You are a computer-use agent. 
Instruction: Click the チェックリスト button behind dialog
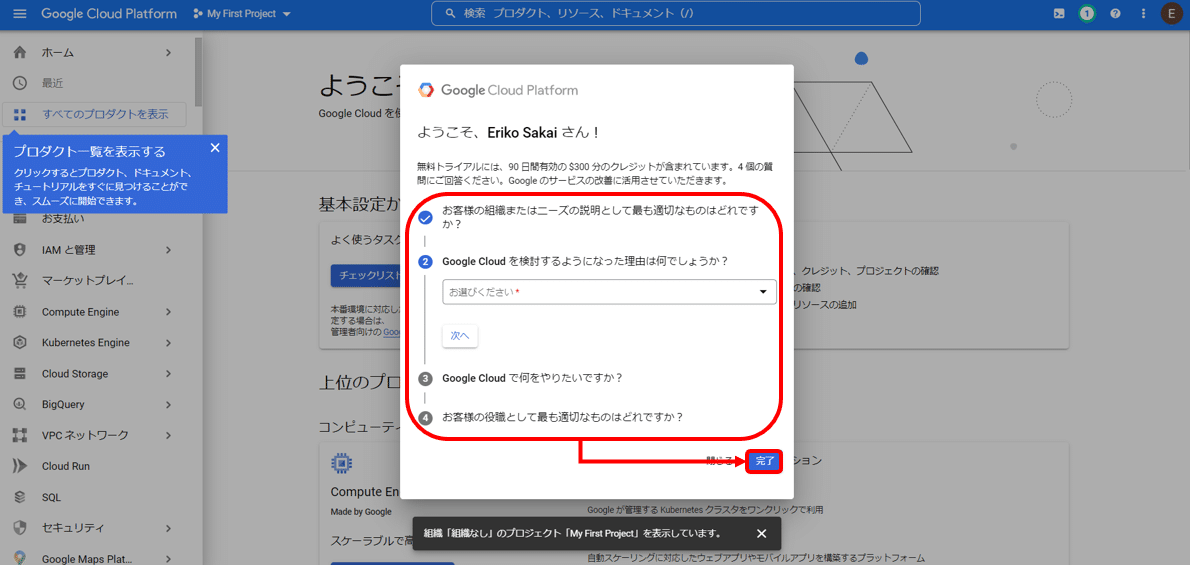366,276
